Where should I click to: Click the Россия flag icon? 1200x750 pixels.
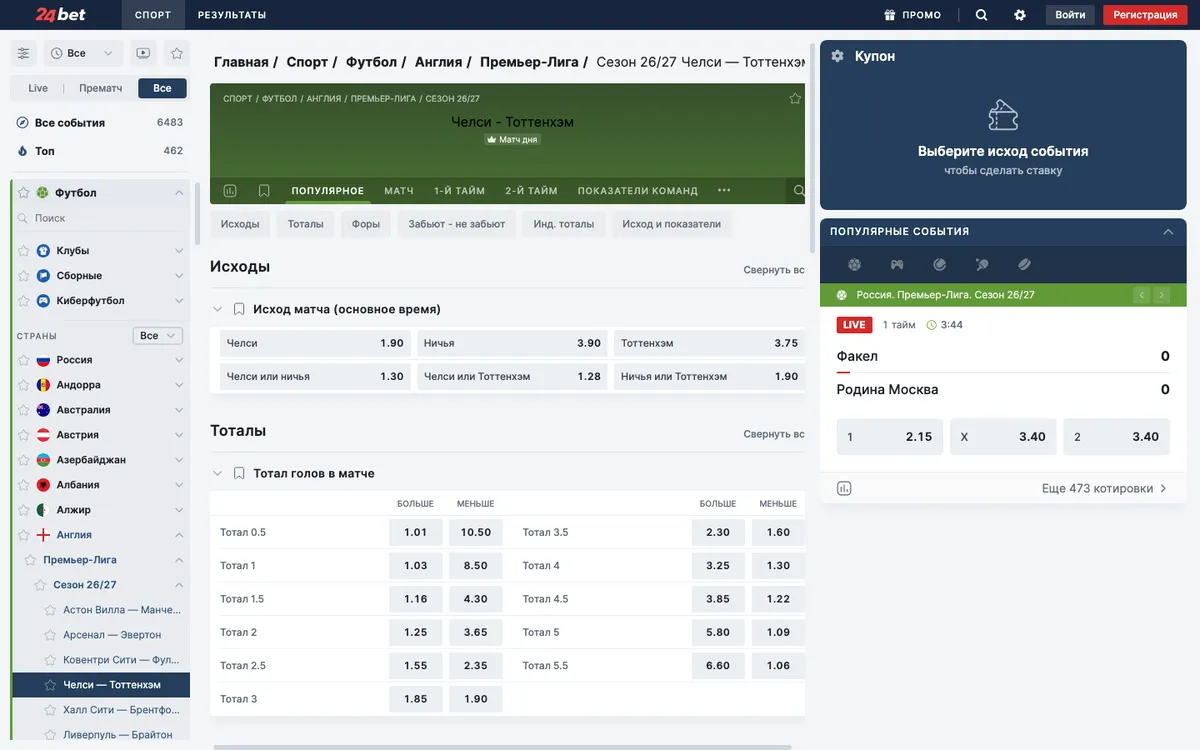[x=43, y=360]
